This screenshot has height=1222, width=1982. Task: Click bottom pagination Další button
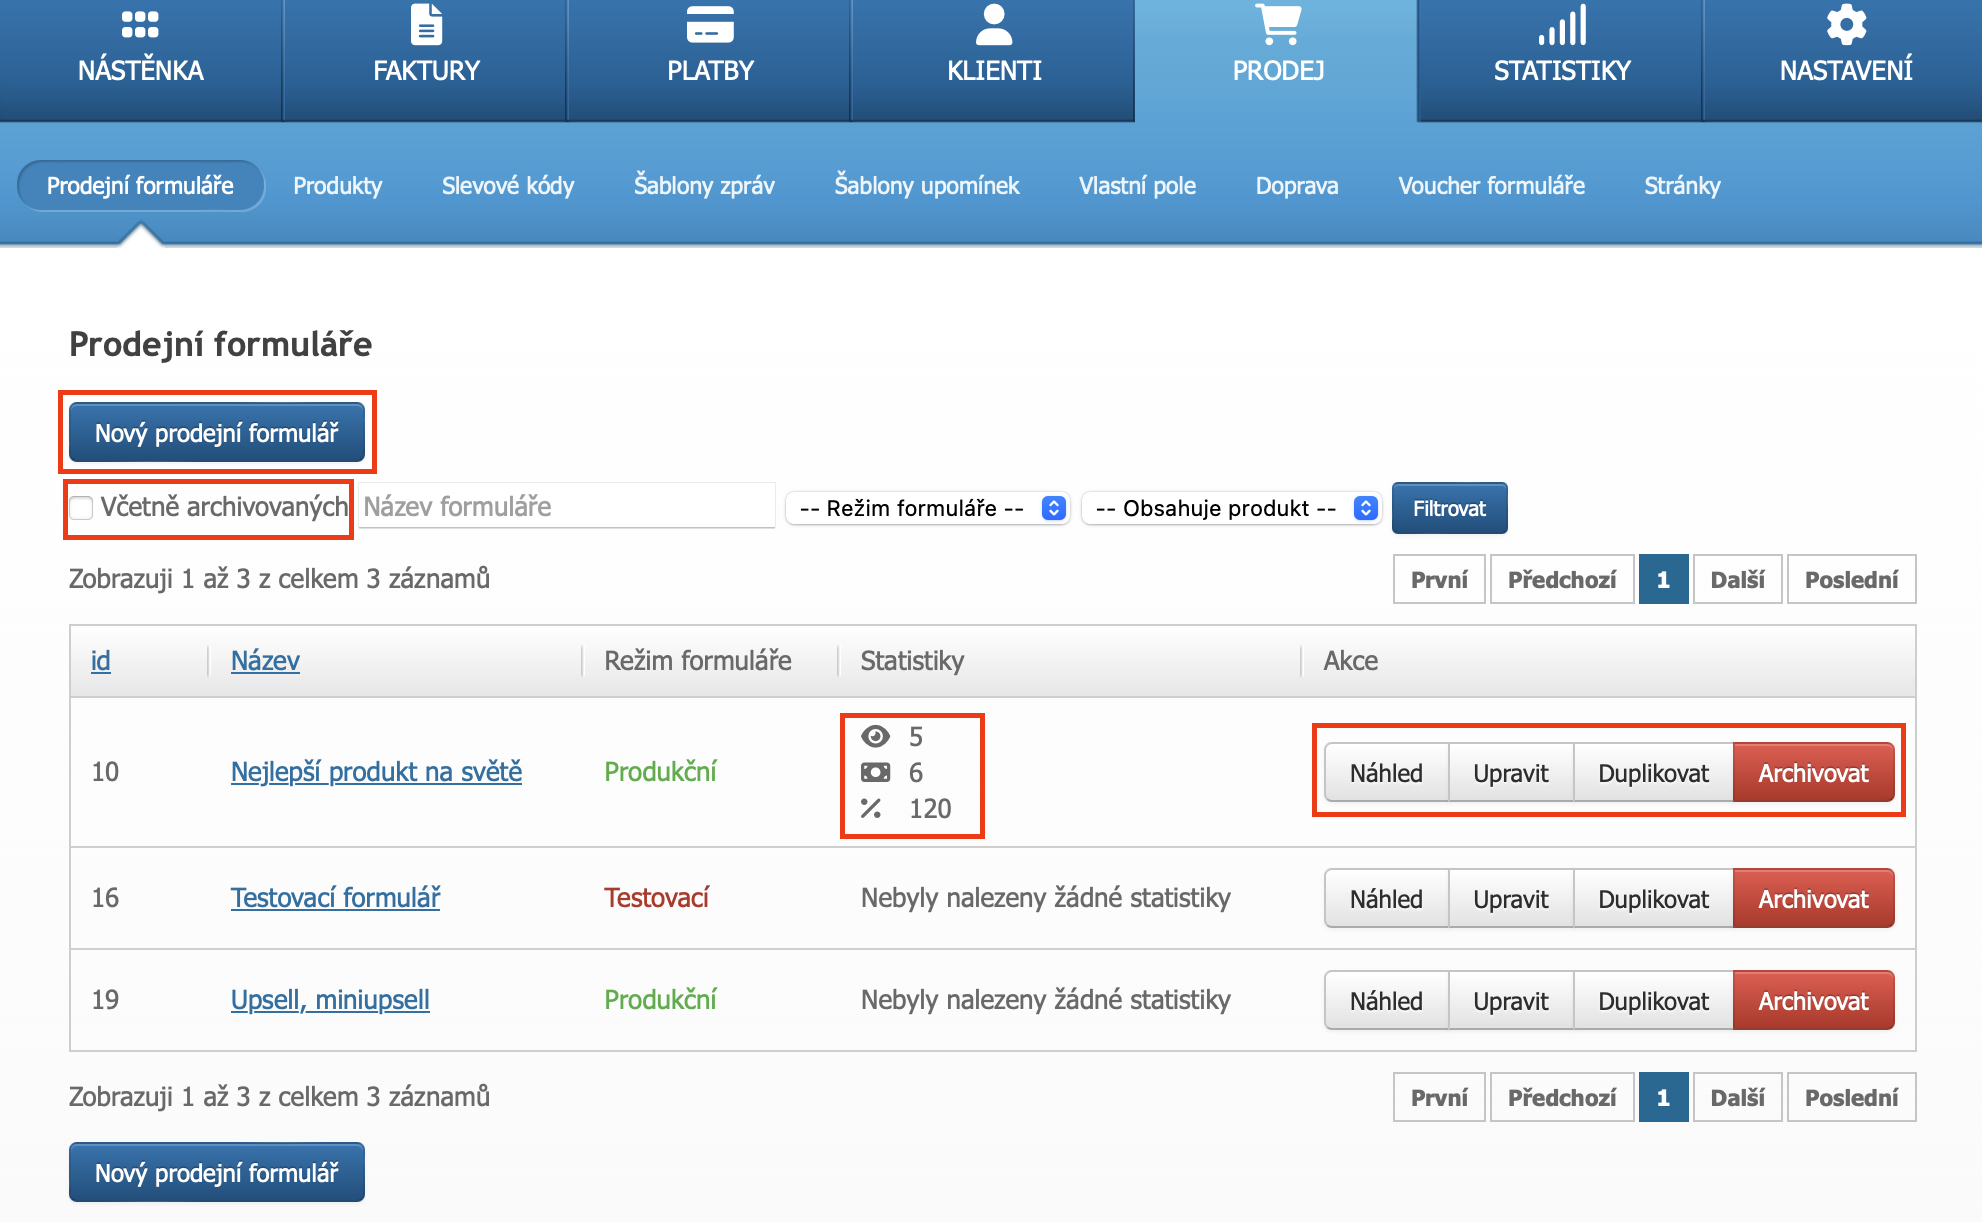coord(1737,1097)
